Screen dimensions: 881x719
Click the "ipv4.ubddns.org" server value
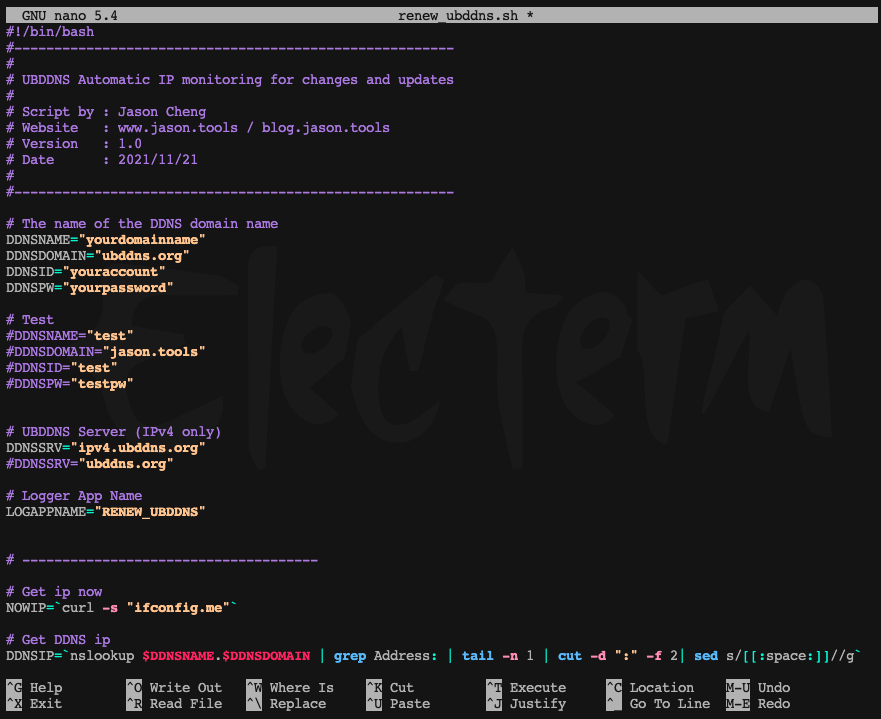click(138, 448)
